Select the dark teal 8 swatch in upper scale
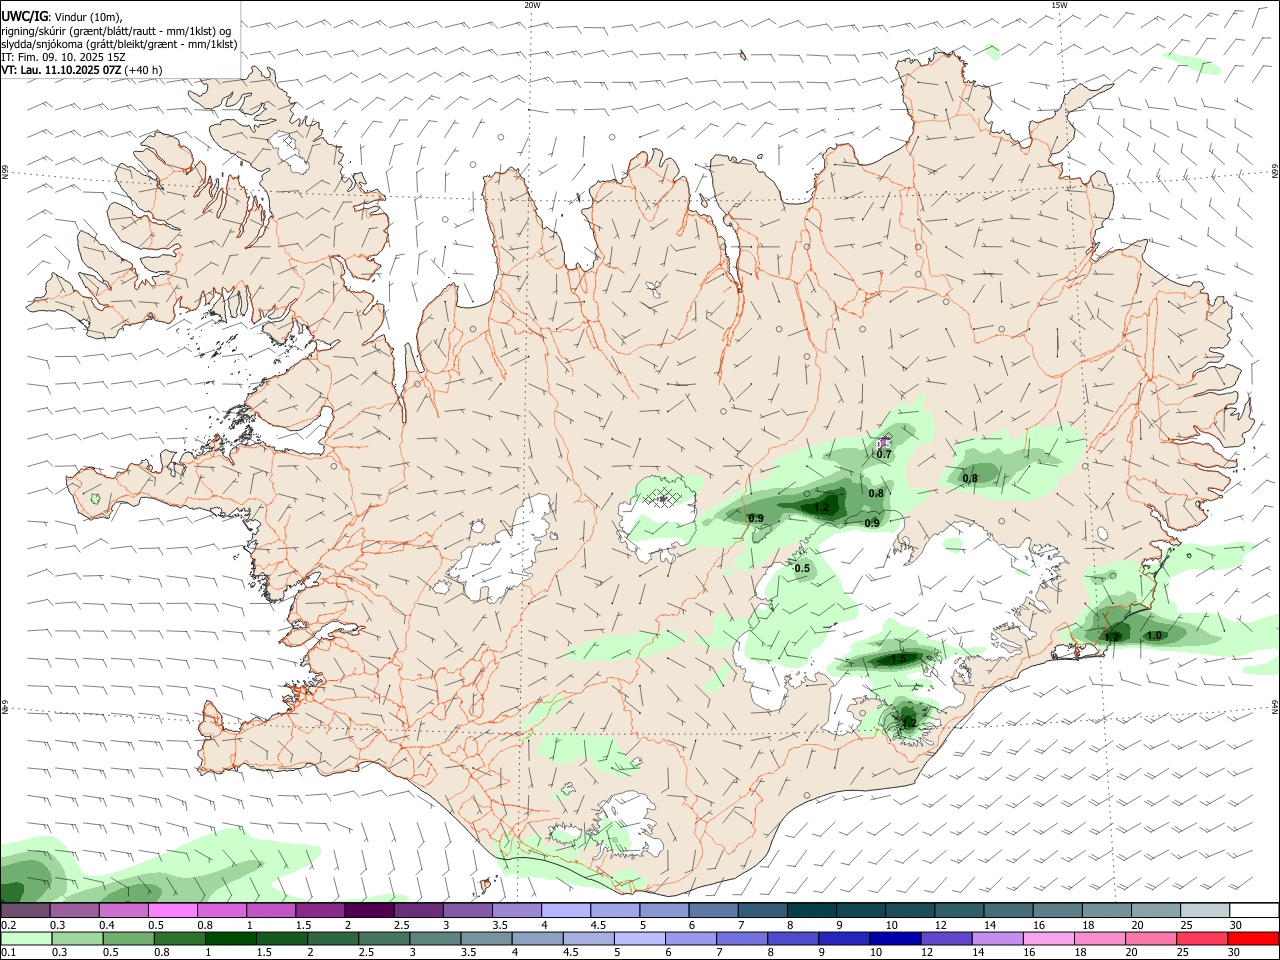The height and width of the screenshot is (960, 1280). (x=812, y=910)
